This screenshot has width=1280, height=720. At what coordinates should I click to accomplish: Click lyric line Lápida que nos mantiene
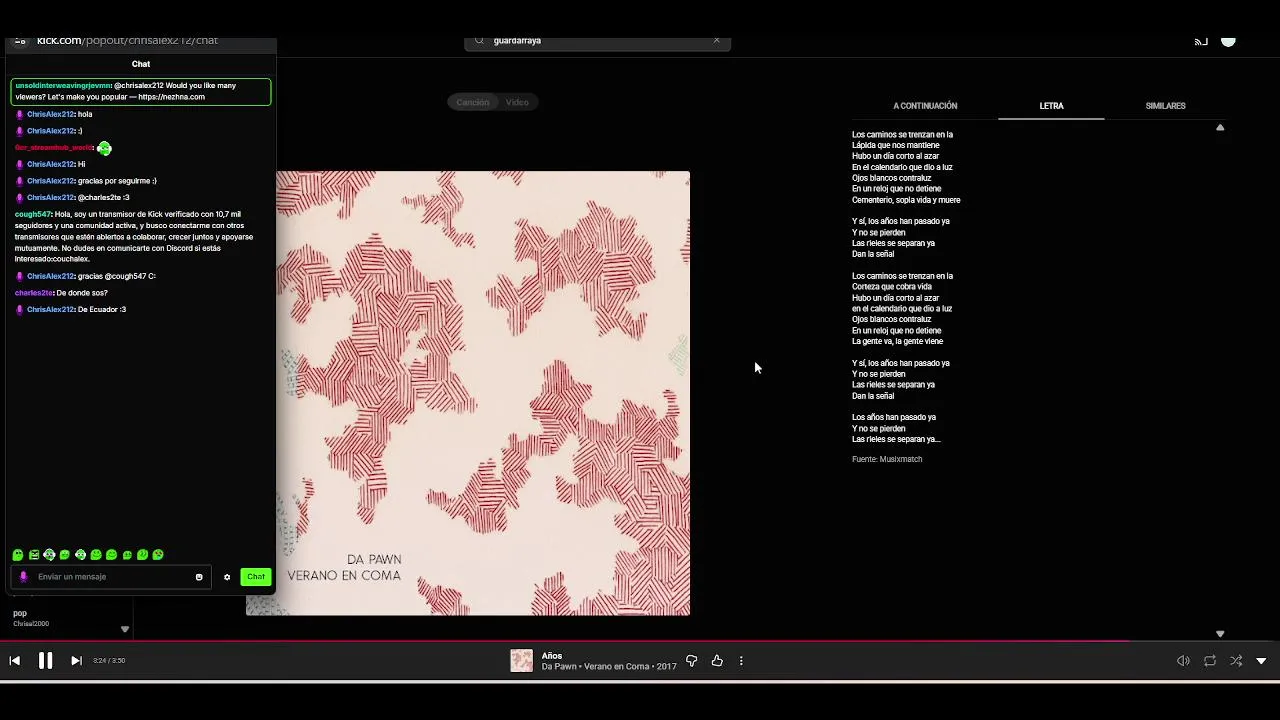[896, 145]
